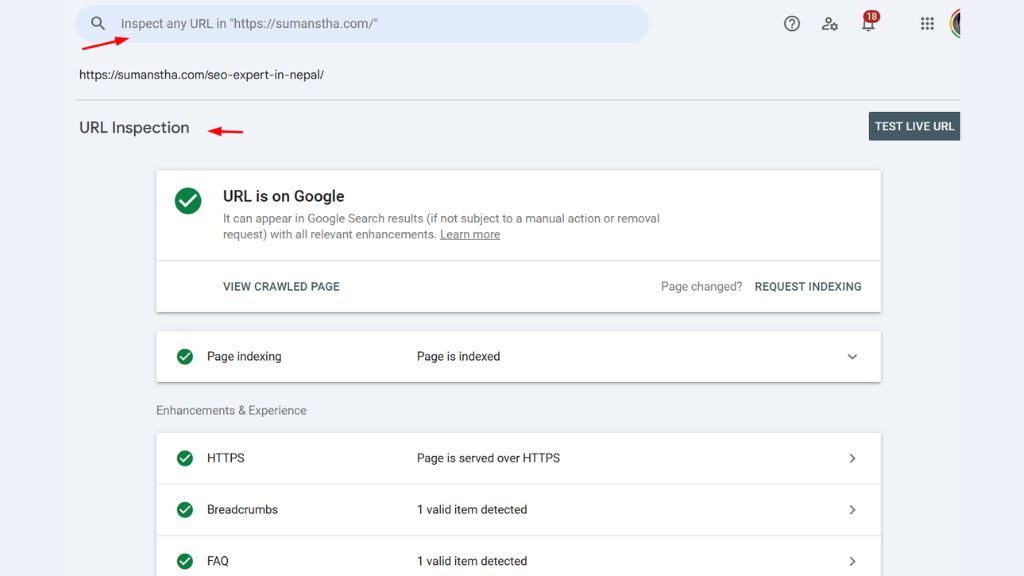Click Breadcrumbs label
Viewport: 1024px width, 576px height.
point(242,509)
